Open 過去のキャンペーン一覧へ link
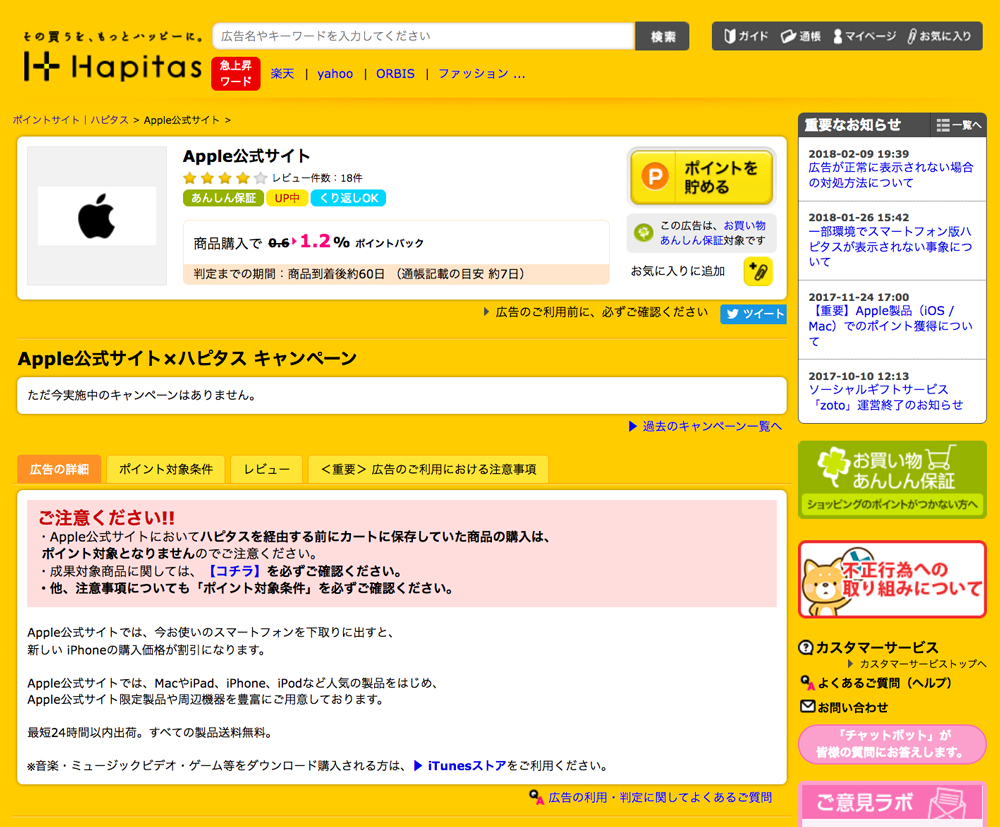1000x827 pixels. coord(705,426)
